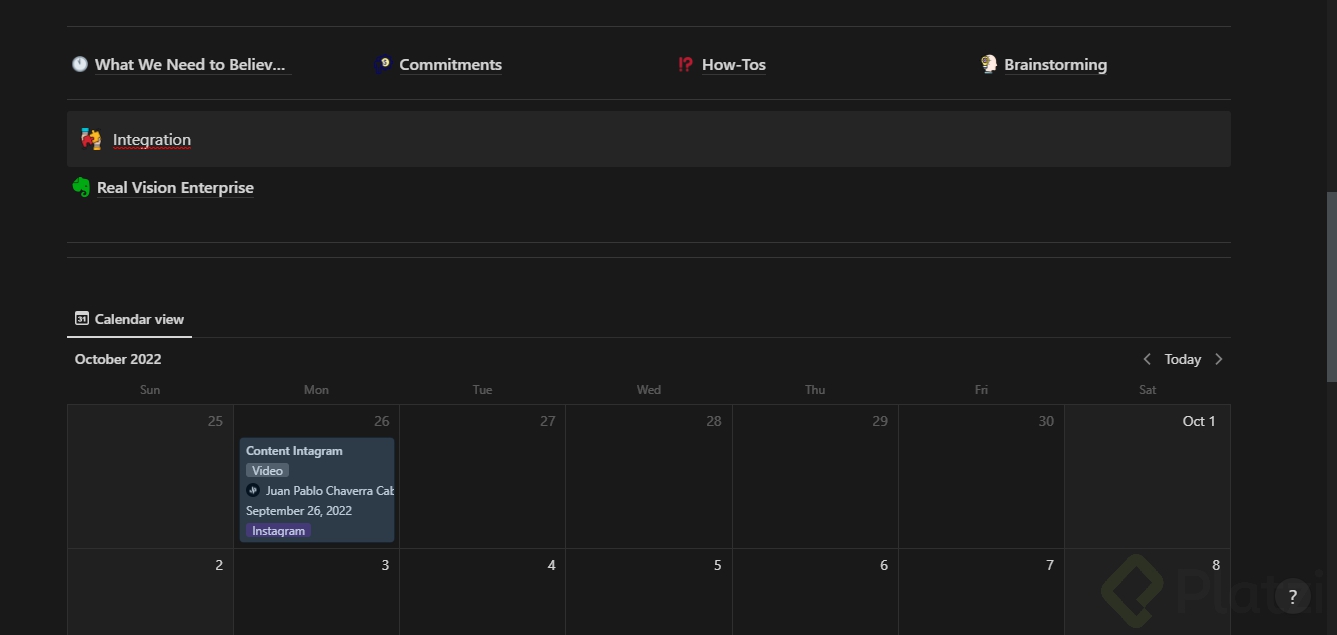Image resolution: width=1337 pixels, height=635 pixels.
Task: Click the purple Instagram tag on the card
Action: 278,531
